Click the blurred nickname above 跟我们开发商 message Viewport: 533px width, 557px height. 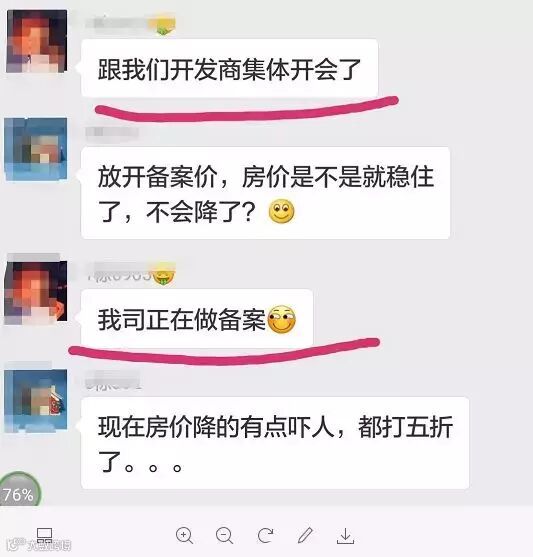[131, 24]
